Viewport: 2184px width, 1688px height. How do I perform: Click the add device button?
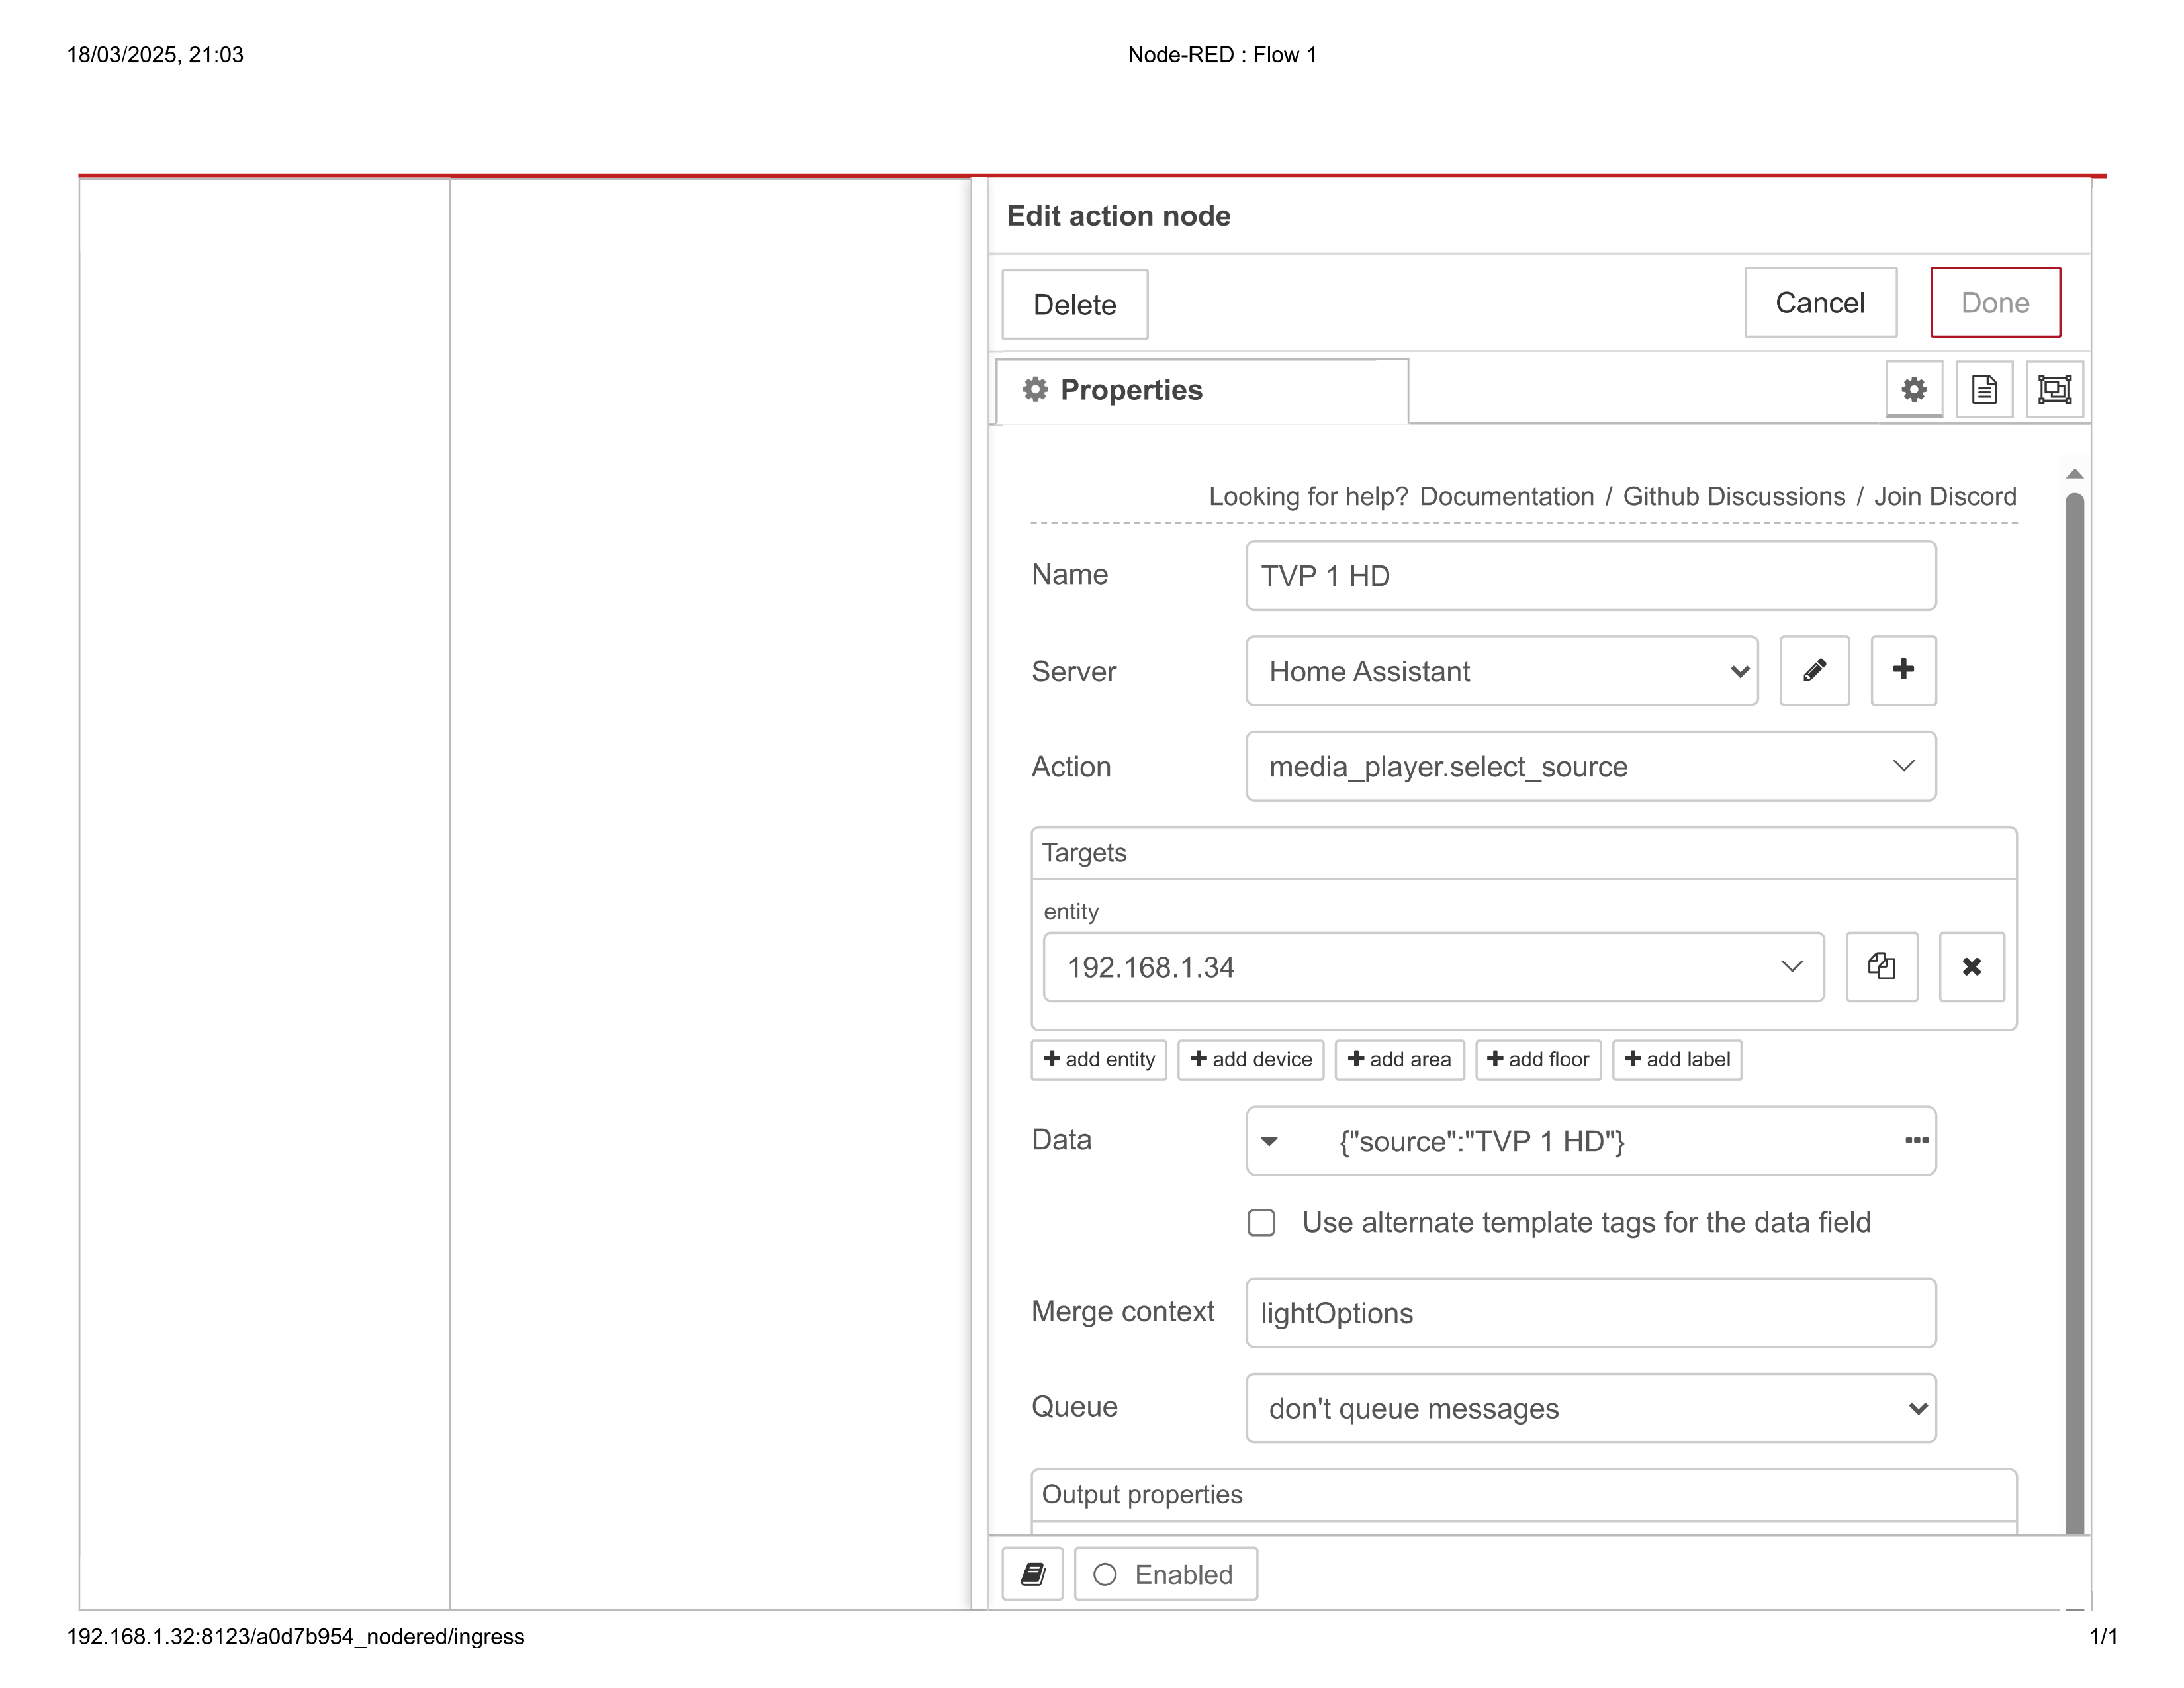point(1250,1059)
